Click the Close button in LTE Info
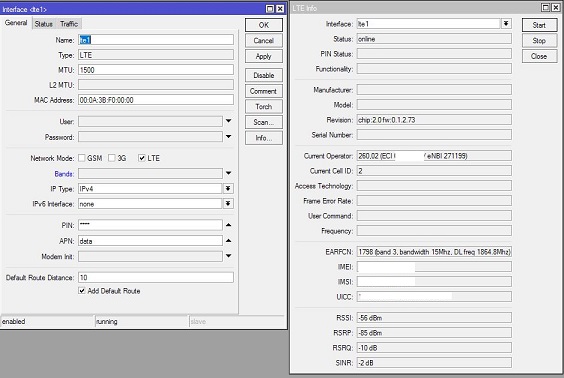The height and width of the screenshot is (378, 564). [x=539, y=56]
